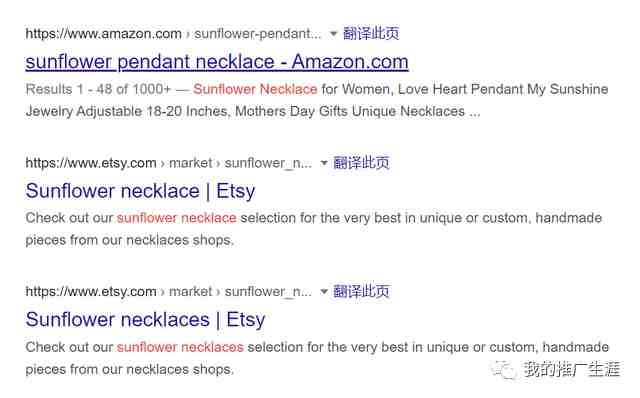Click the second https://www.etsy.com URL breadcrumb
This screenshot has height=398, width=640.
(x=91, y=291)
